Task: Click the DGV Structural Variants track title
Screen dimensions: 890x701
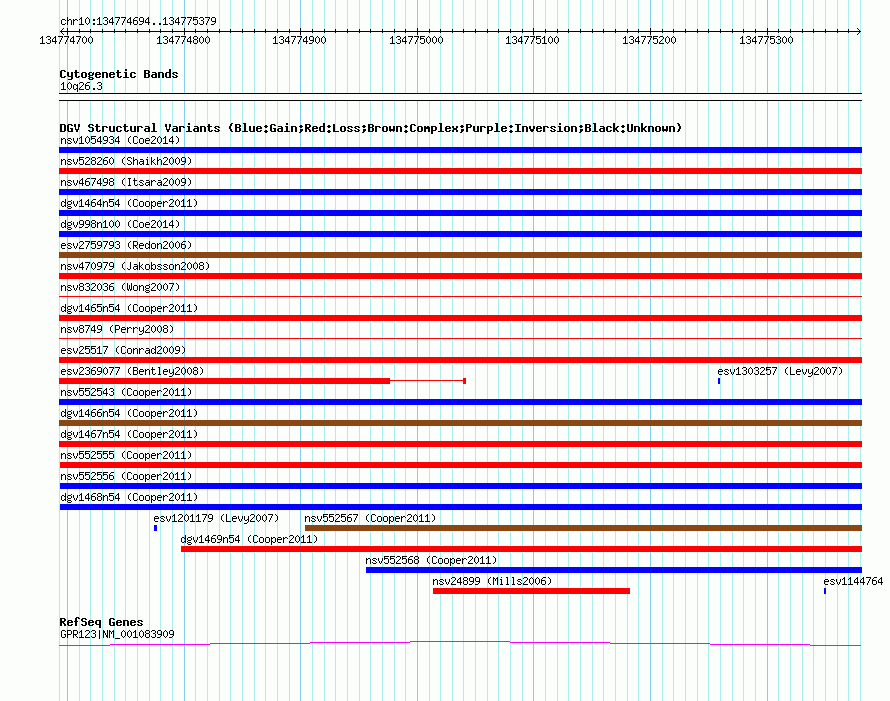Action: coord(370,128)
